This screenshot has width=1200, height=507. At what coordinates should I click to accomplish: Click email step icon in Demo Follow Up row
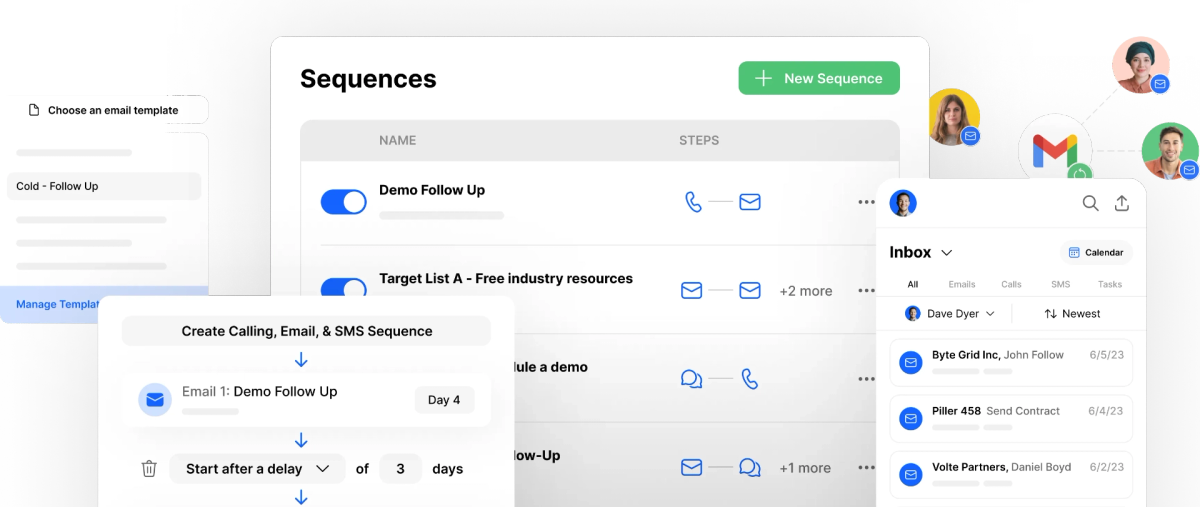(750, 202)
